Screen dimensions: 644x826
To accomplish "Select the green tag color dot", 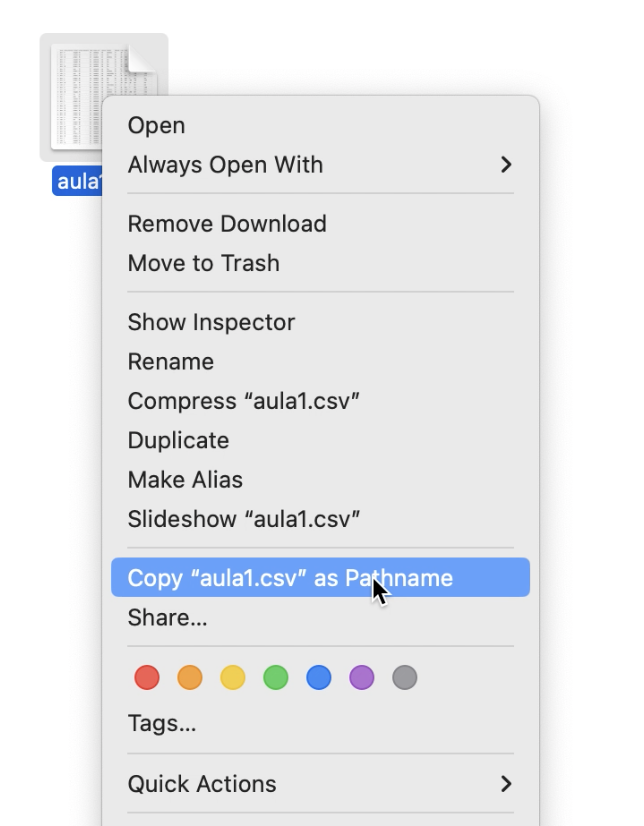I will click(276, 678).
